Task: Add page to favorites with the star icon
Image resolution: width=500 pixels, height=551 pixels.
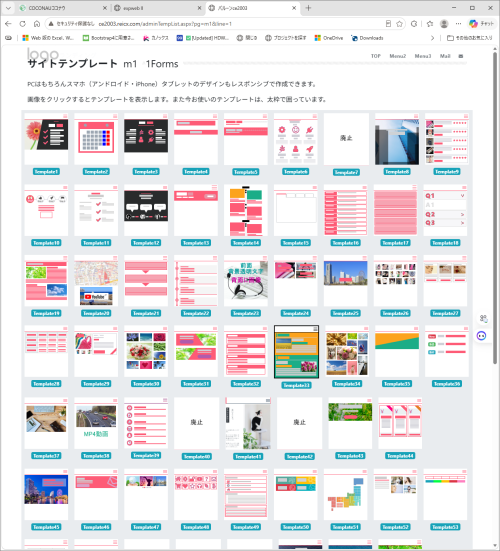Action: (x=400, y=24)
